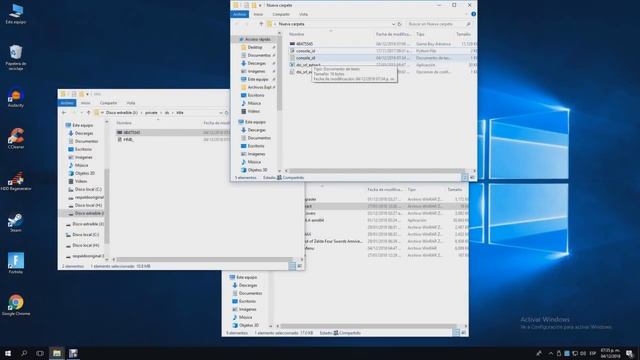Open Compartir tab in the title folder window
Screen dimensions: 640x360
coord(108,103)
